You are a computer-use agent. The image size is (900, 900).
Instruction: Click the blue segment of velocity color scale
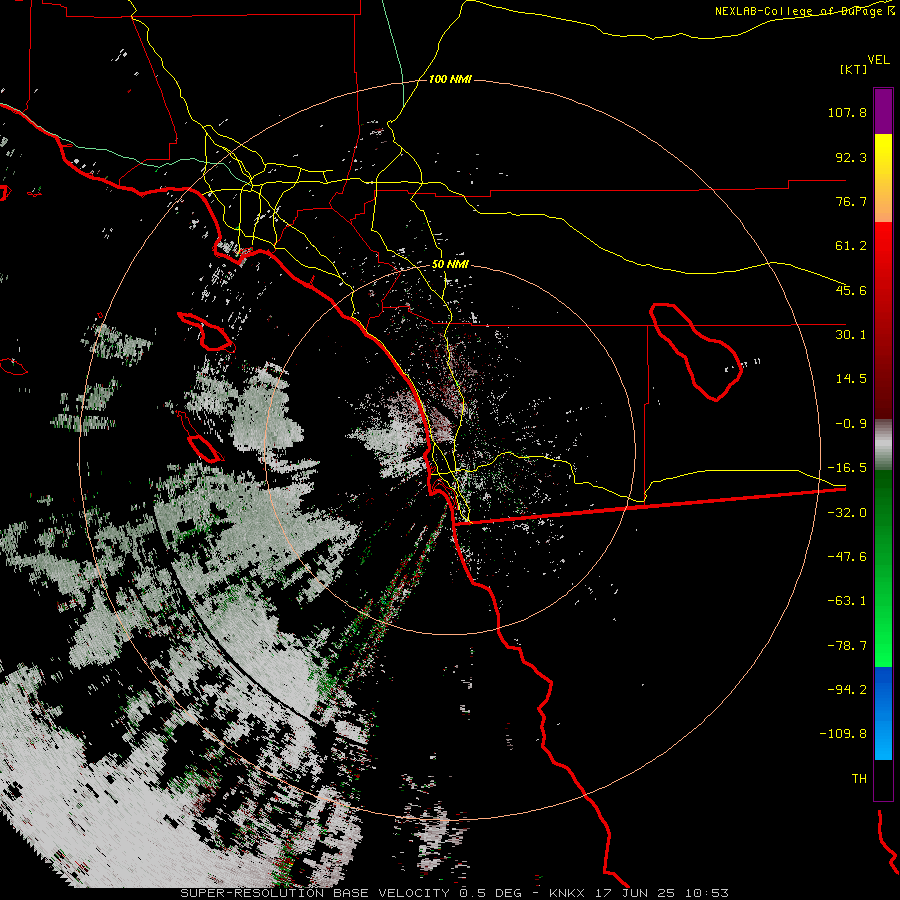click(x=883, y=713)
